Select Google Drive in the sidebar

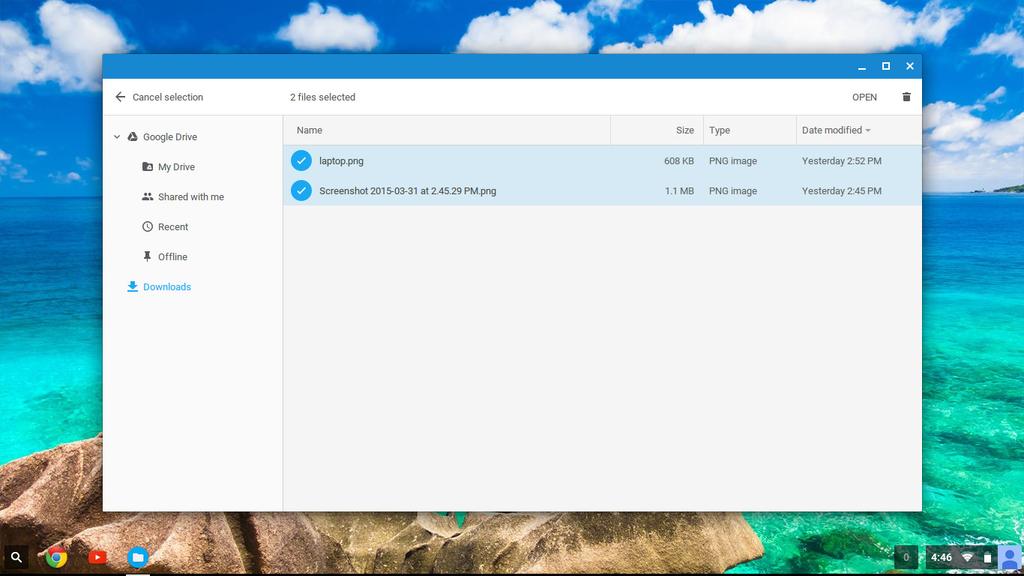[x=170, y=137]
